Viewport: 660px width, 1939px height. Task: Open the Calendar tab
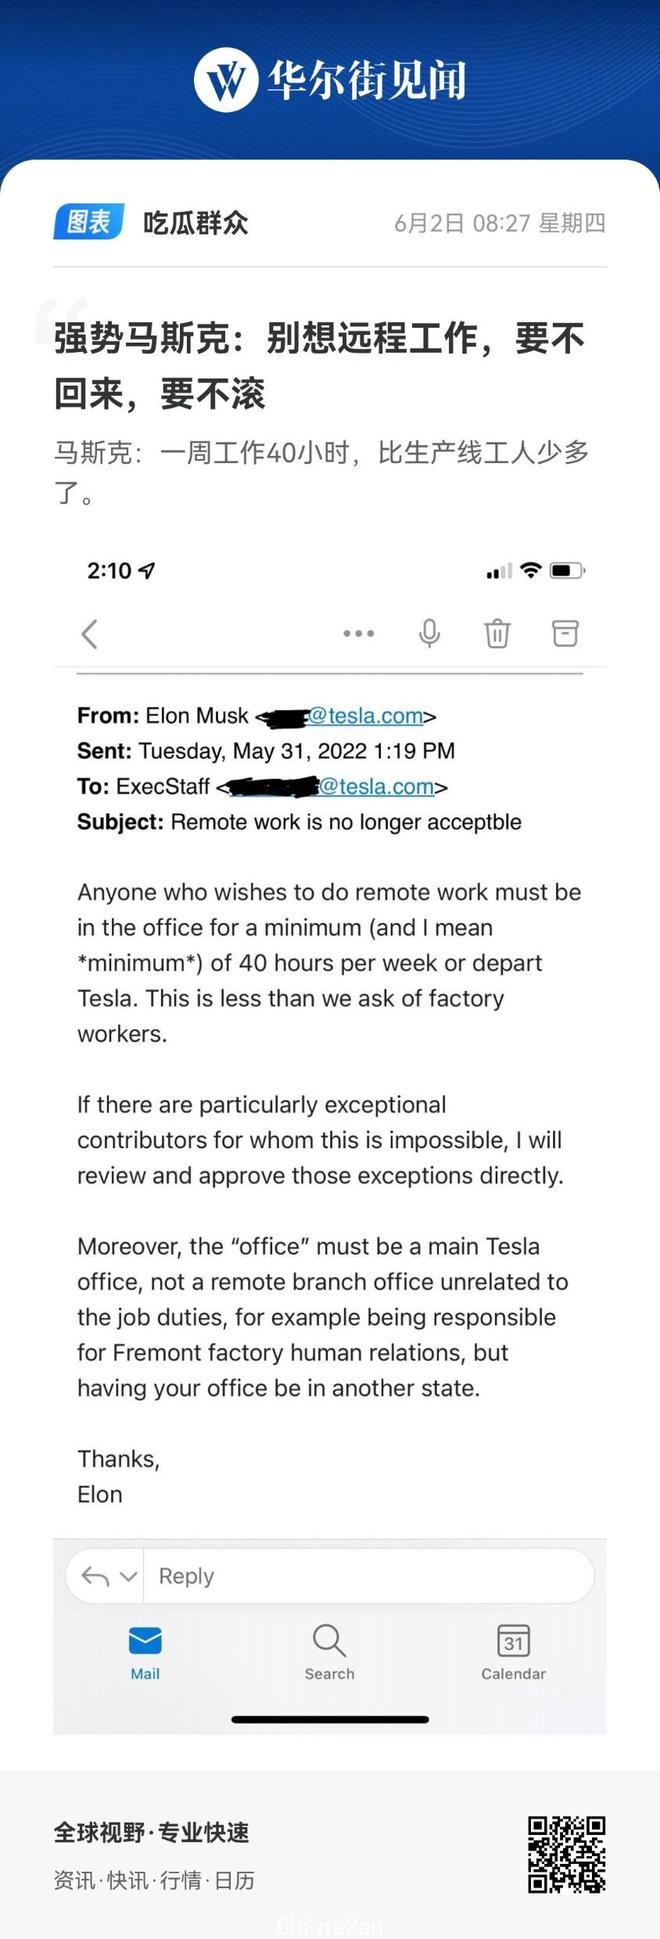(x=513, y=1653)
